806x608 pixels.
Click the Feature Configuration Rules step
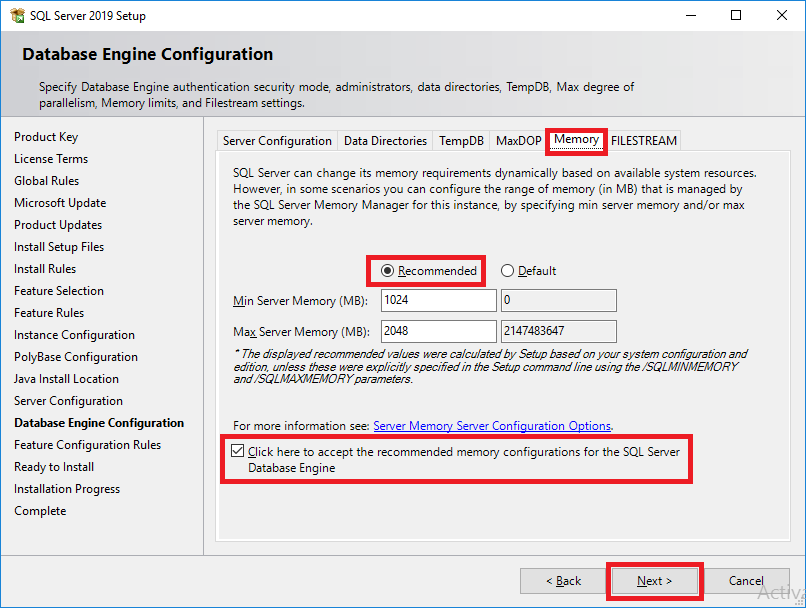tap(87, 445)
